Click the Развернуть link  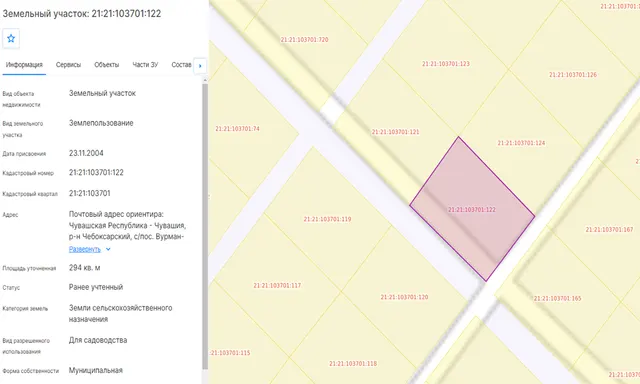[x=84, y=249]
